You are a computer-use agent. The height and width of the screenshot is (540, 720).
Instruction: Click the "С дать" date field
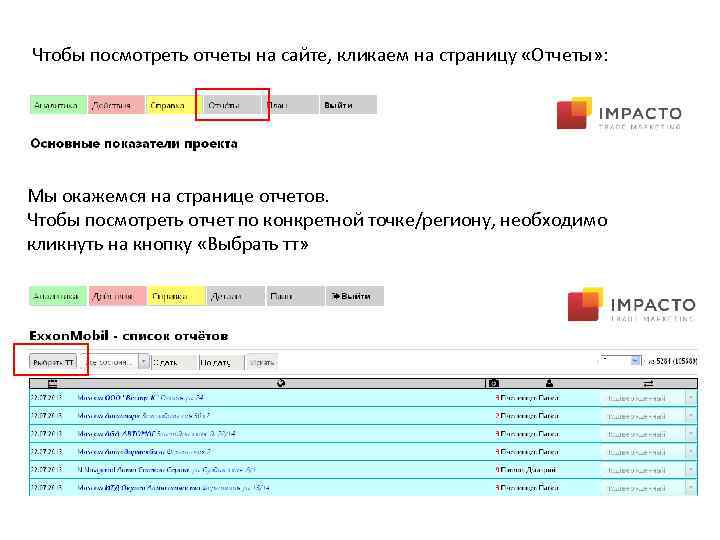point(174,362)
